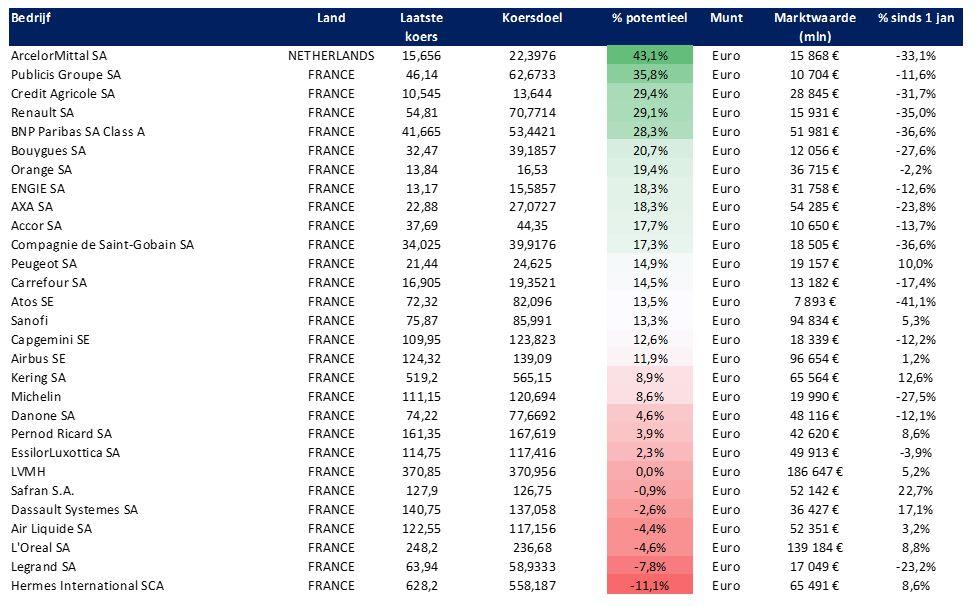
Task: Click LVMH market value 186 647 €
Action: pos(814,472)
